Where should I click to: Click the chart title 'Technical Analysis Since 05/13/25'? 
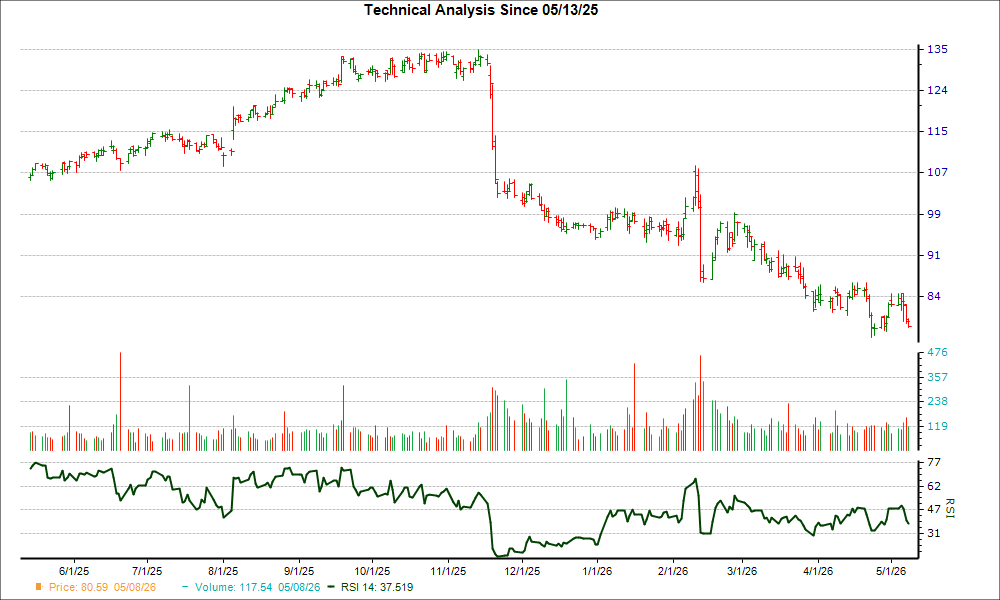click(481, 10)
